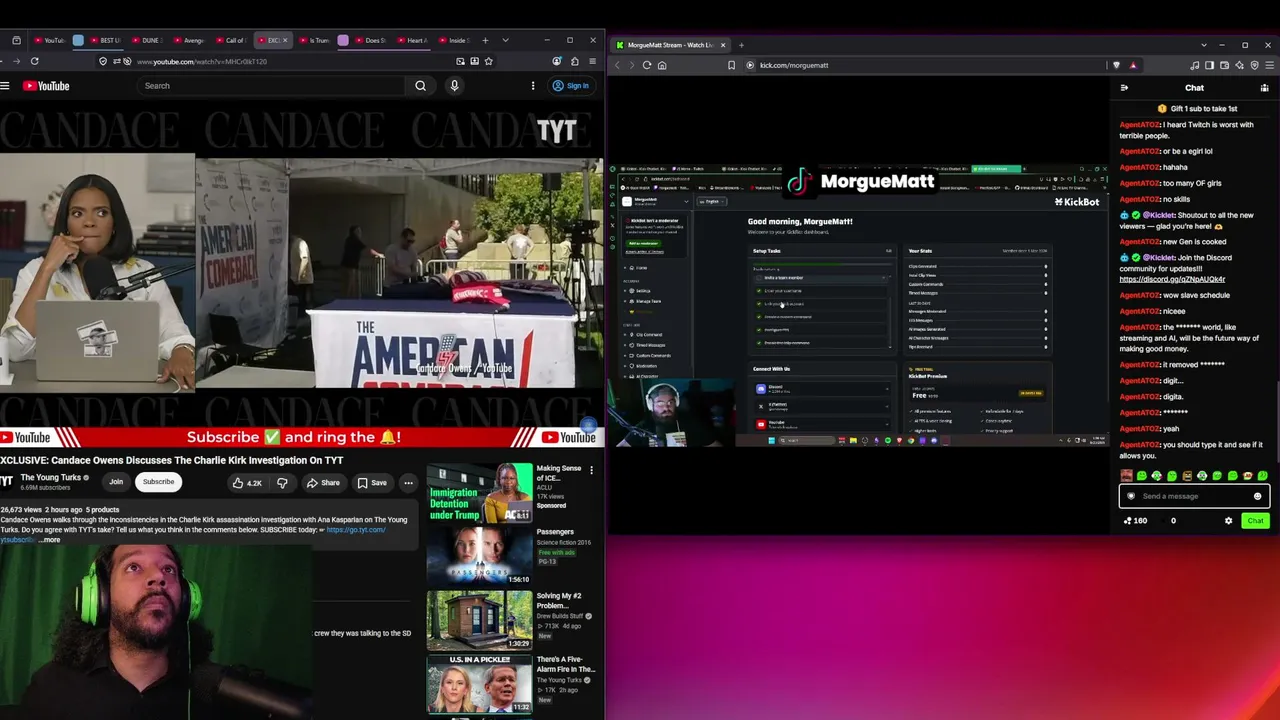Reload the Kick stream page
This screenshot has width=1280, height=720.
pyautogui.click(x=647, y=65)
